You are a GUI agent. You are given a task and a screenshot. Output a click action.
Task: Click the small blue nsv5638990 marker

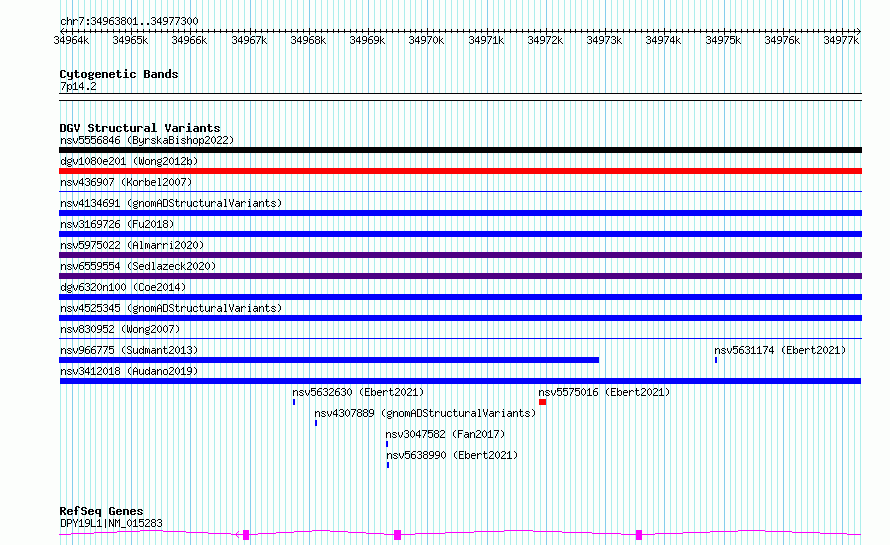(388, 465)
